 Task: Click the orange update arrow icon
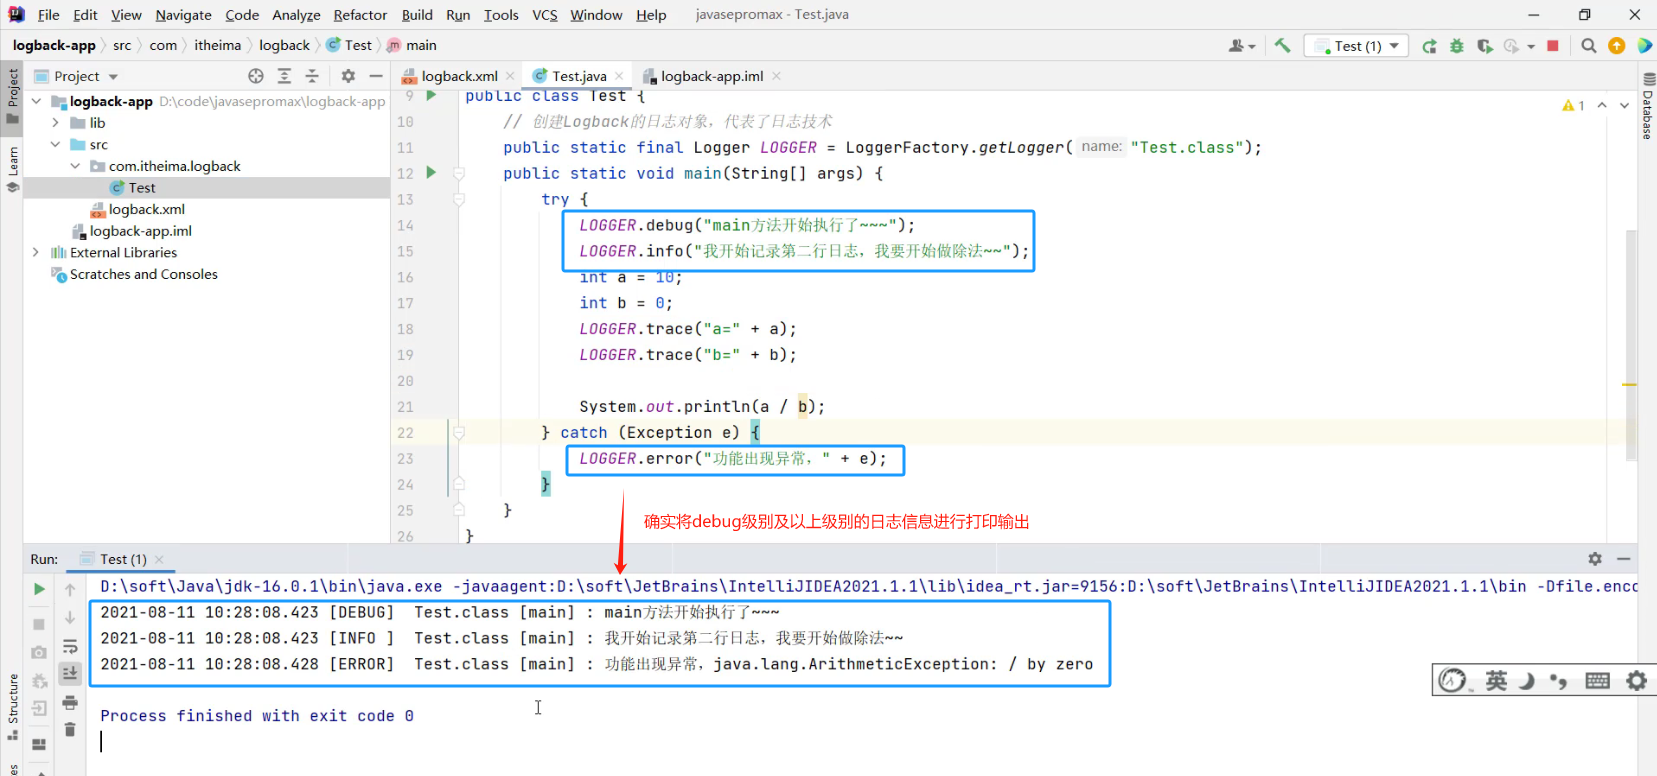[1617, 46]
